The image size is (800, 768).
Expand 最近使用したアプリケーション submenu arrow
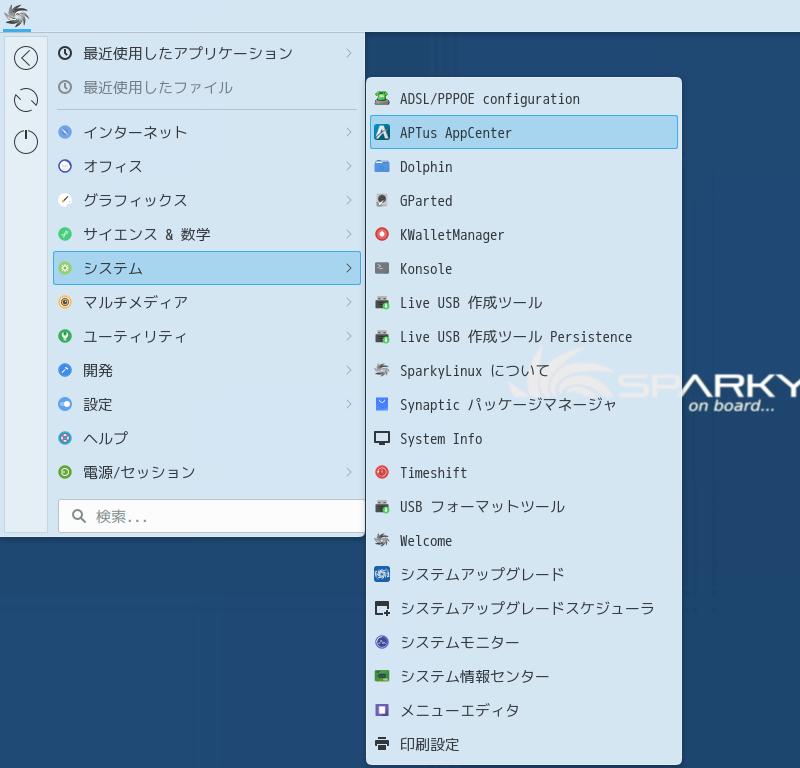click(x=349, y=53)
